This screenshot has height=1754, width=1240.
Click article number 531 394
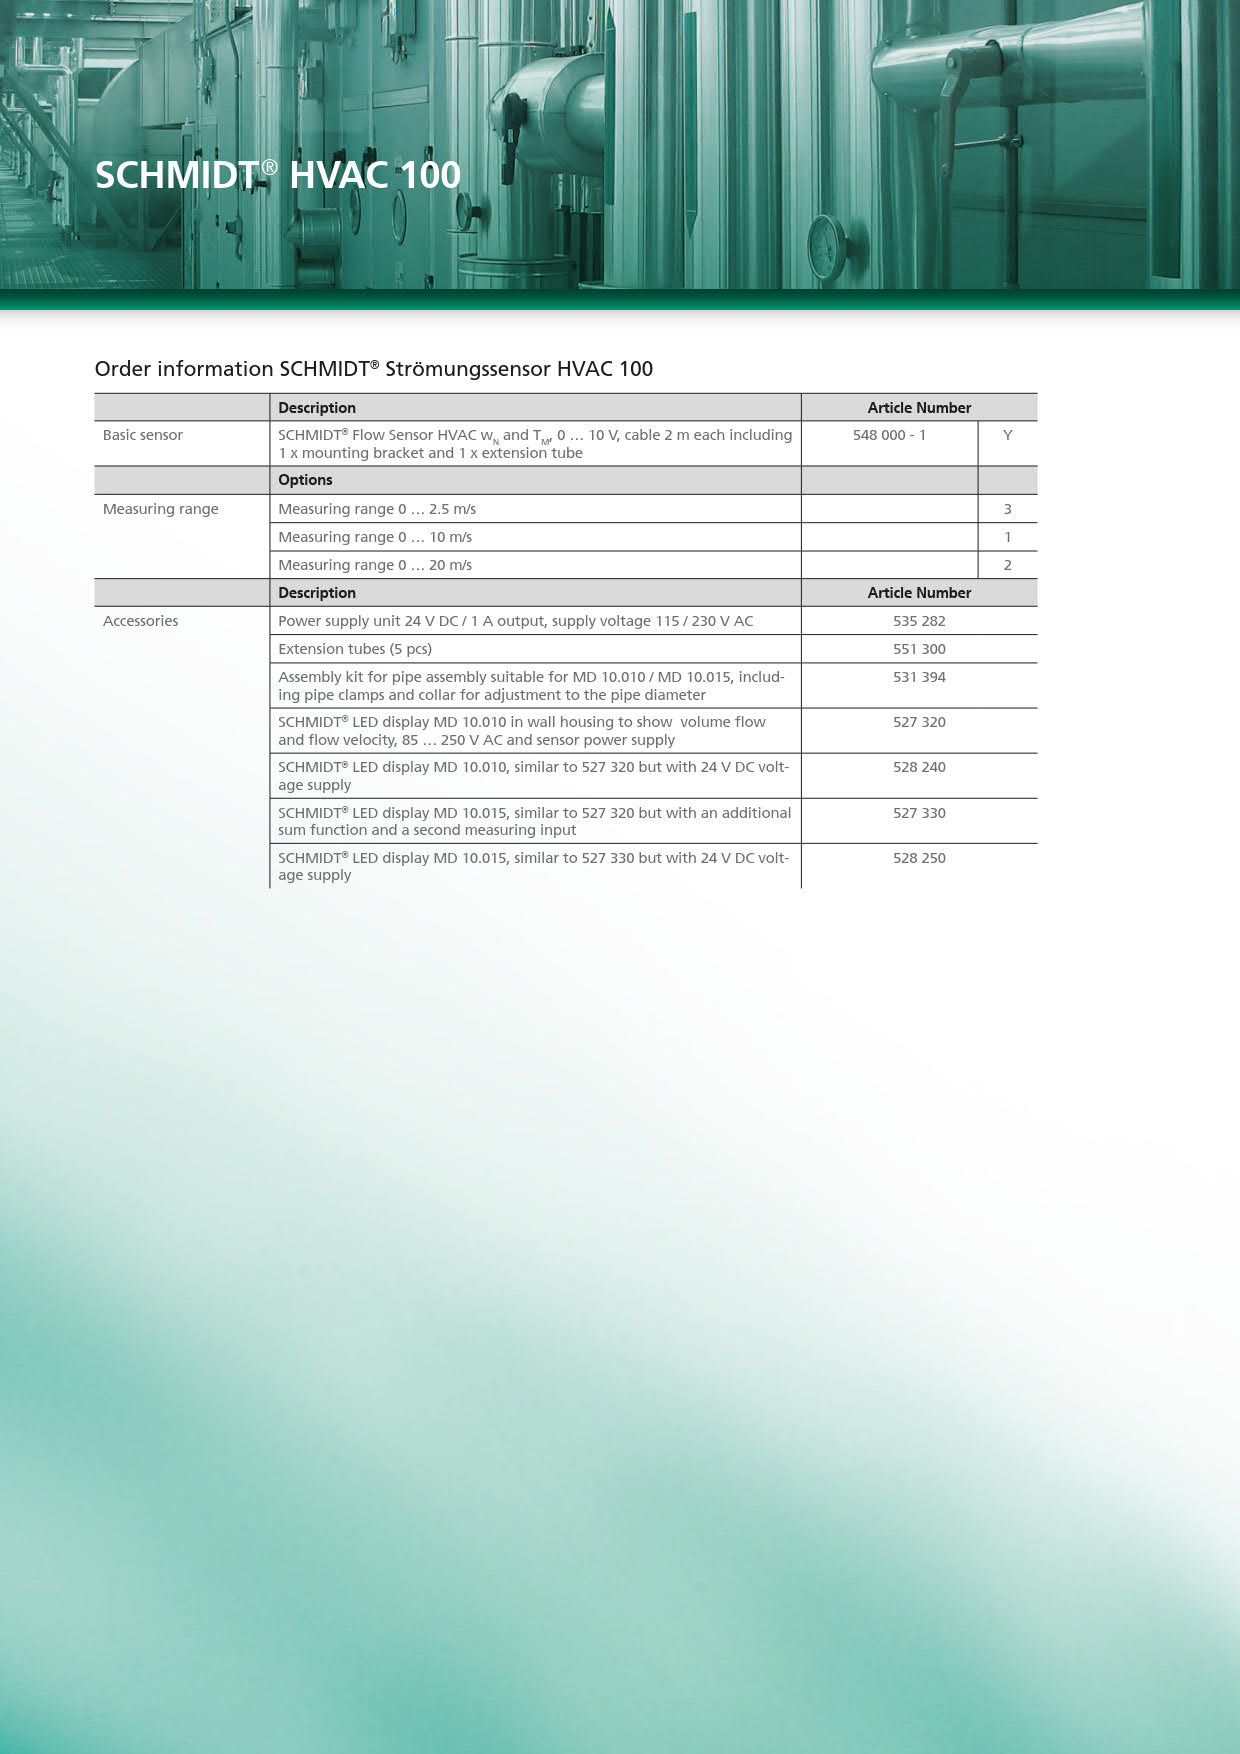coord(919,677)
